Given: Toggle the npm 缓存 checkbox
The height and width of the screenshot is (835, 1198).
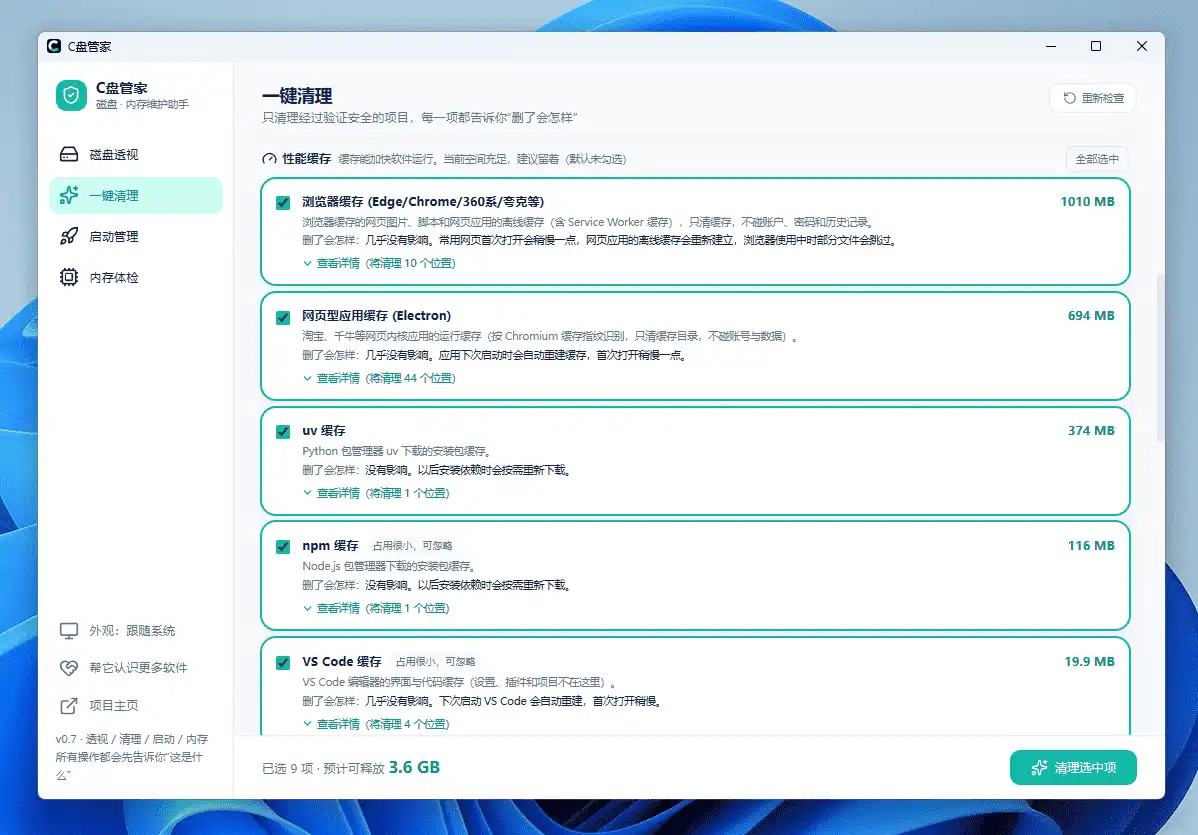Looking at the screenshot, I should [283, 547].
